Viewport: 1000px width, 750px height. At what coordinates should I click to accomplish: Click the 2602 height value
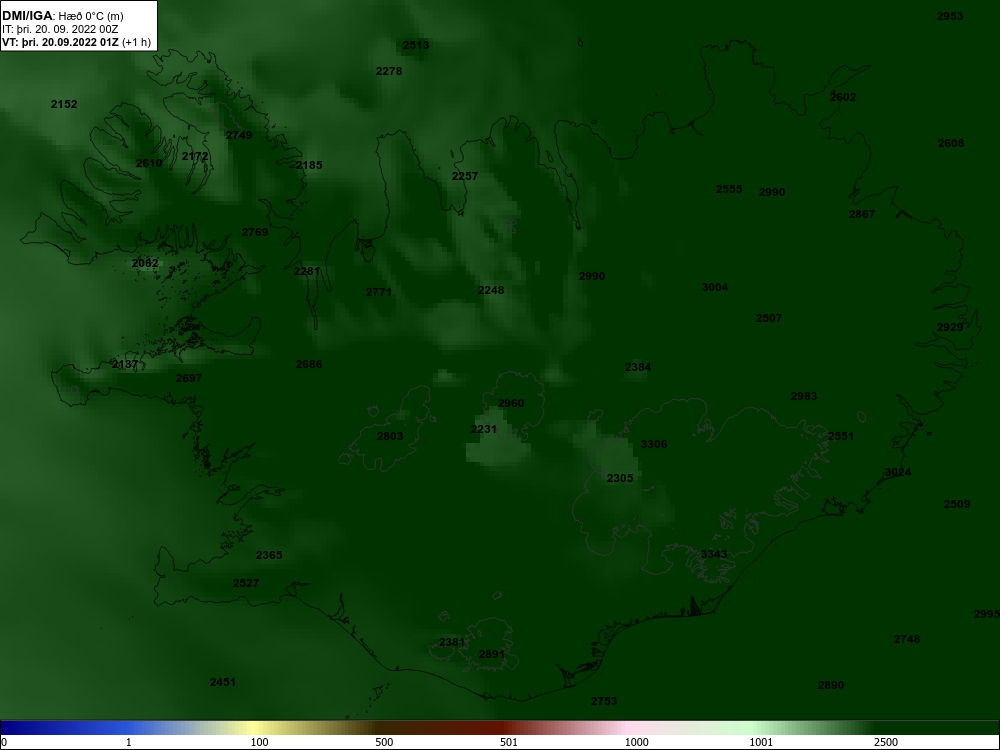pyautogui.click(x=843, y=97)
